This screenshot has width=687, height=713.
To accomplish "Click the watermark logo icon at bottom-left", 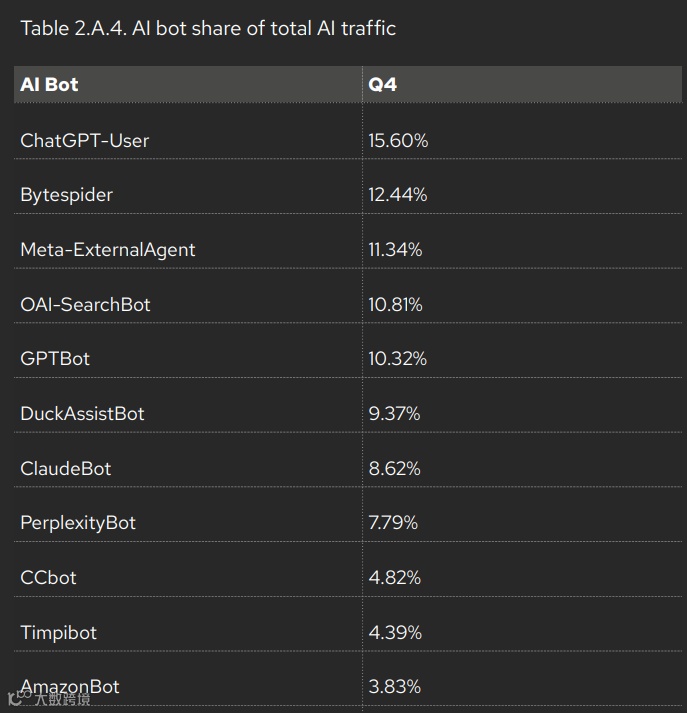I will pos(15,698).
